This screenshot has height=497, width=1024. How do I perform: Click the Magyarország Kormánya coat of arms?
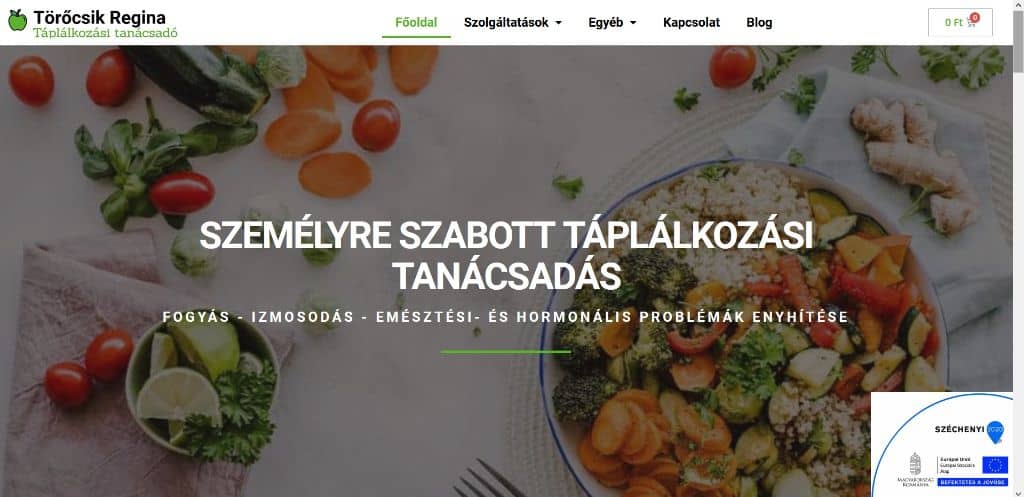coord(916,465)
